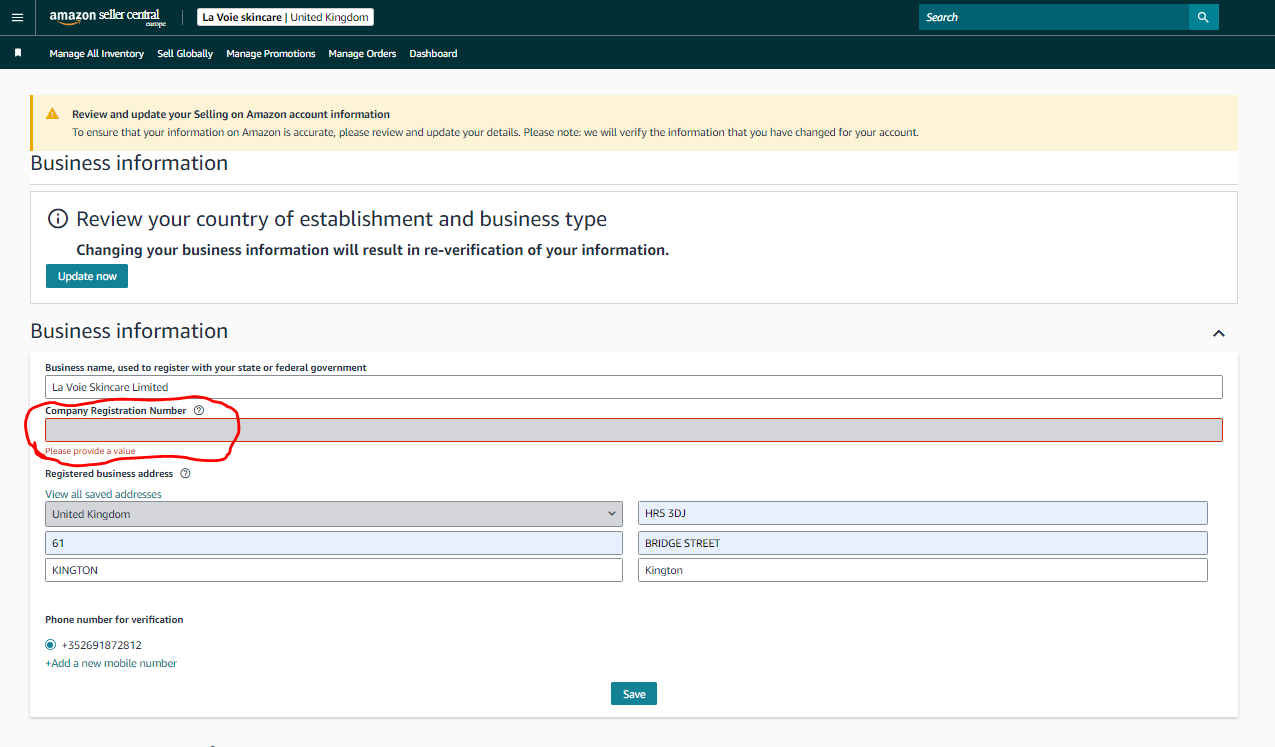This screenshot has height=747, width=1275.
Task: Open Manage All Inventory menu
Action: [97, 53]
